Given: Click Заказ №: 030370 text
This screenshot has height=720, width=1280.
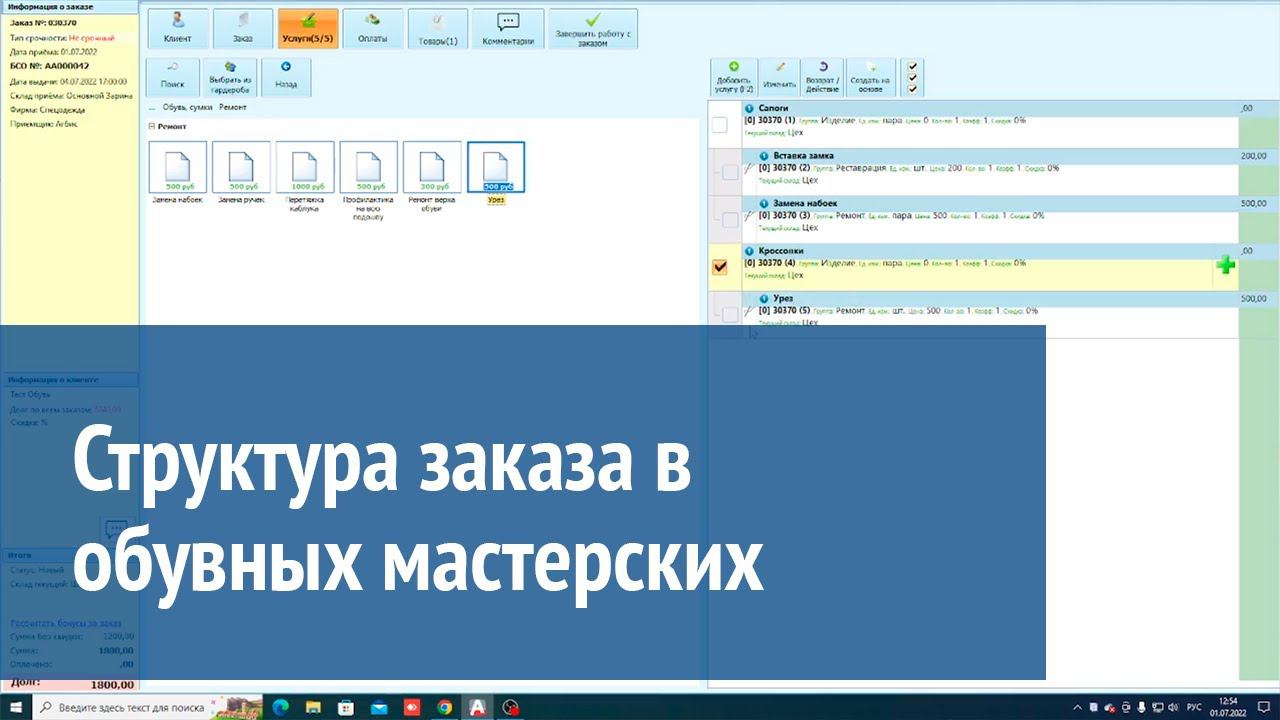Looking at the screenshot, I should tap(43, 23).
